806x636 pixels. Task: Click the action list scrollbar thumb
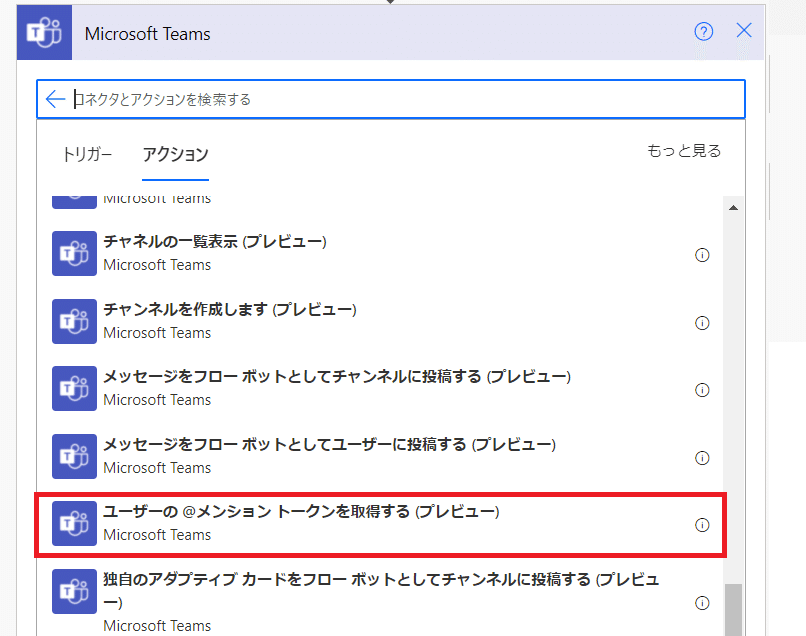point(734,610)
